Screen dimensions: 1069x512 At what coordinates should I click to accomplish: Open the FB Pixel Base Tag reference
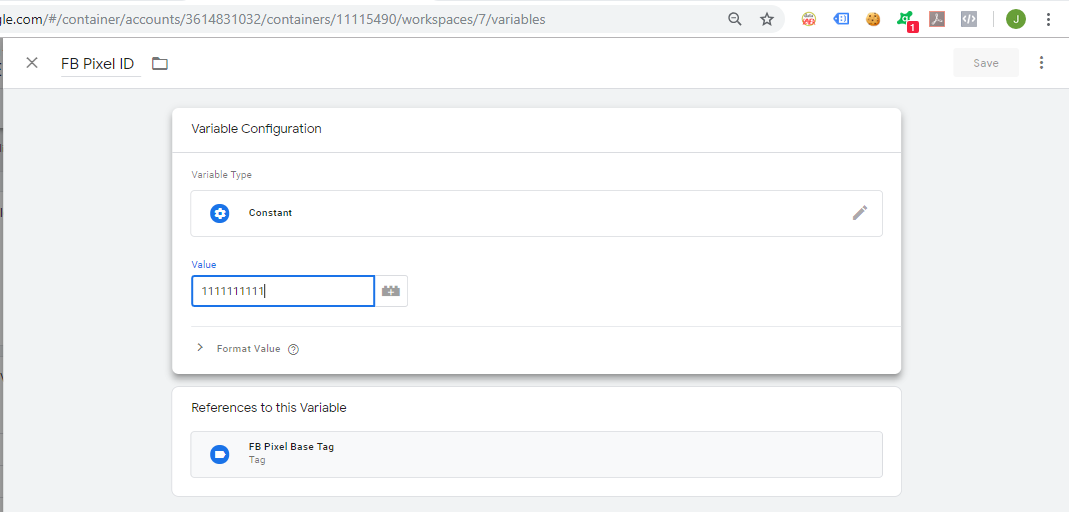tap(536, 454)
